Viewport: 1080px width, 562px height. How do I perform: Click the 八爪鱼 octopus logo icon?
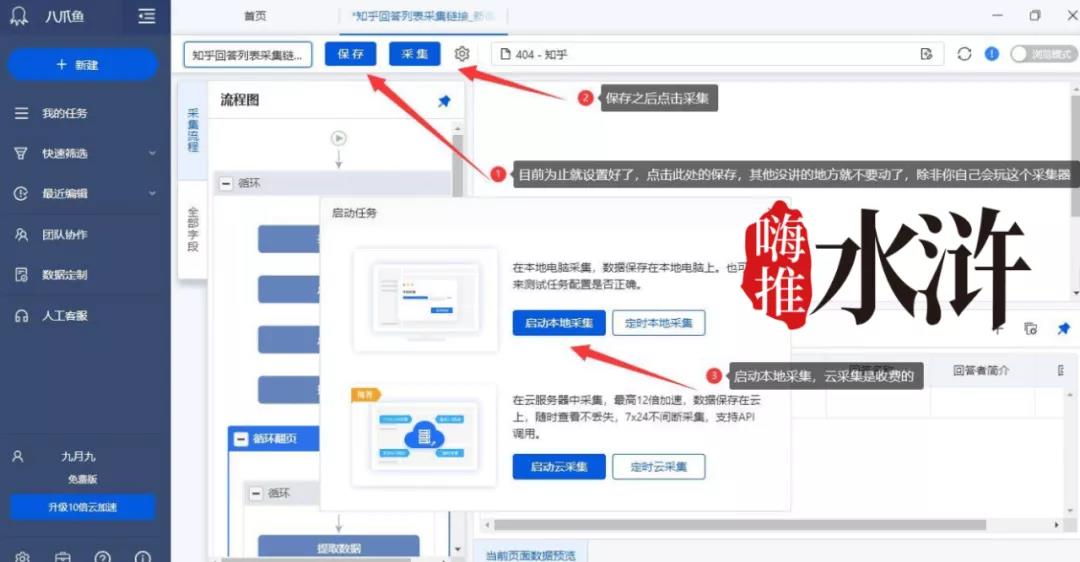click(x=19, y=15)
